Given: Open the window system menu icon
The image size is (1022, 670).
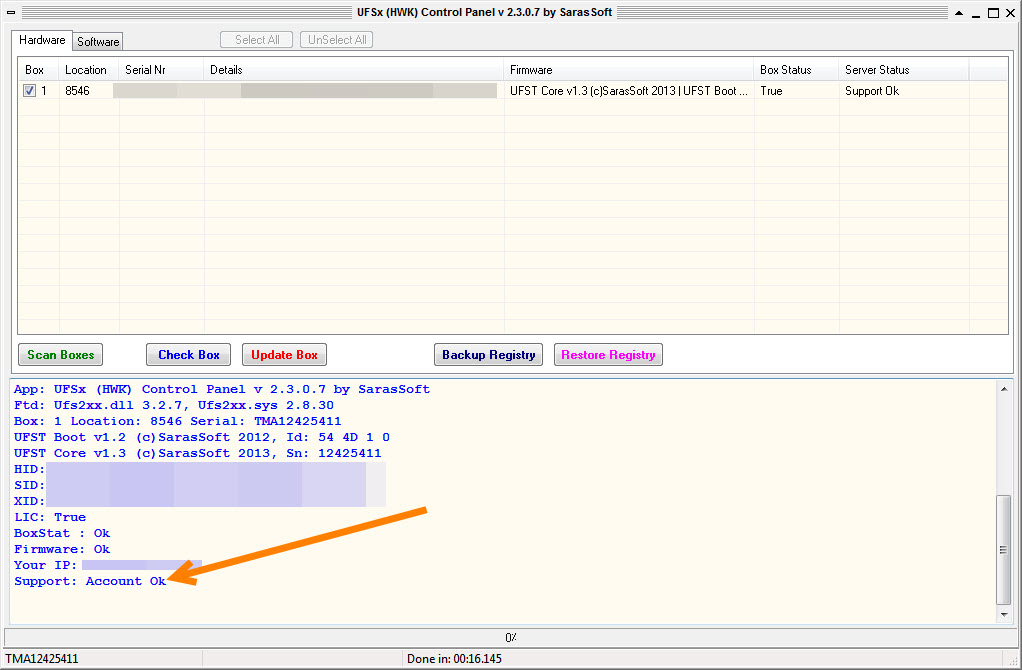Looking at the screenshot, I should point(11,12).
